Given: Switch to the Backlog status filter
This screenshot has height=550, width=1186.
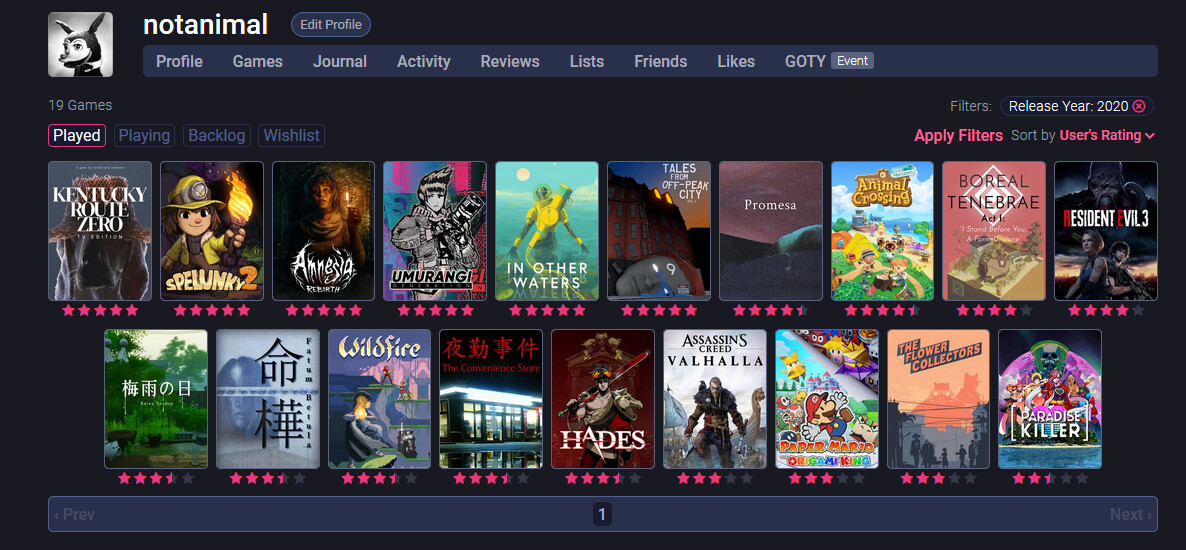Looking at the screenshot, I should coord(216,135).
